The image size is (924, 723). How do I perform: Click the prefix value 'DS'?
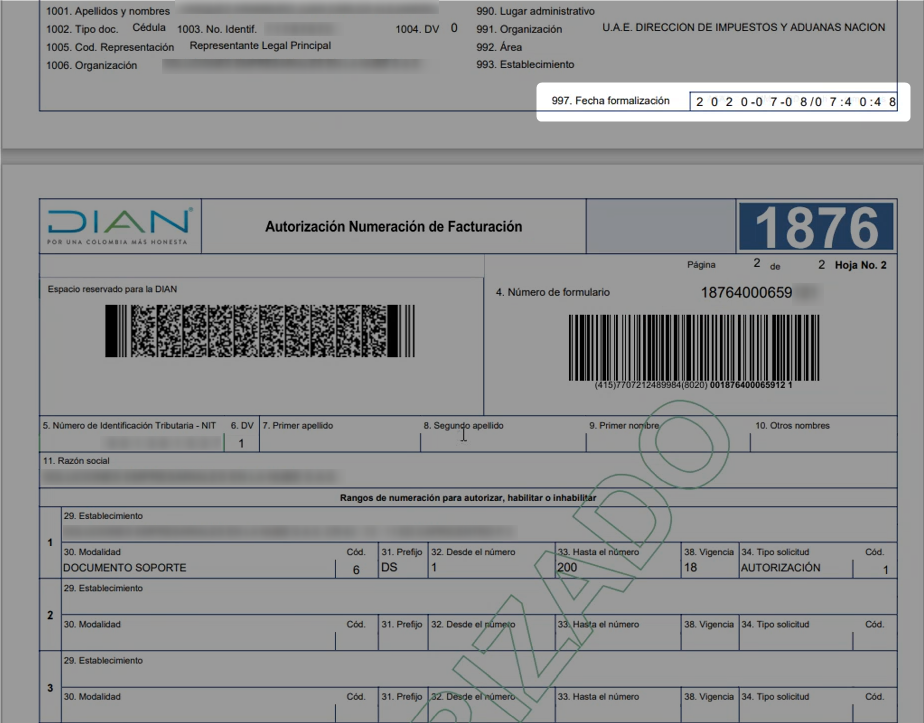coord(389,567)
